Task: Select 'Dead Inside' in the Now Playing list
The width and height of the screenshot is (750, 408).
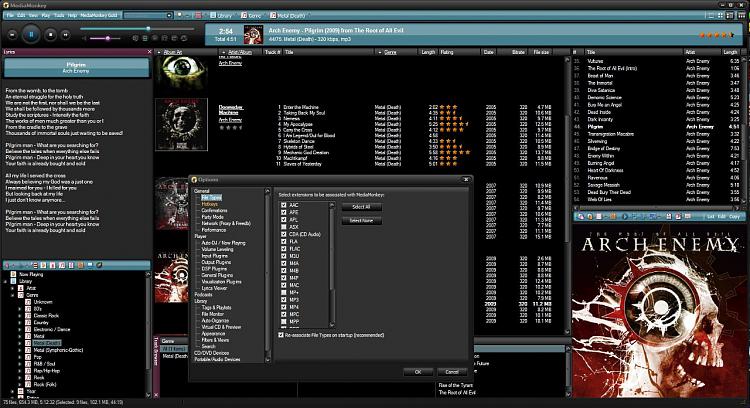Action: point(658,112)
